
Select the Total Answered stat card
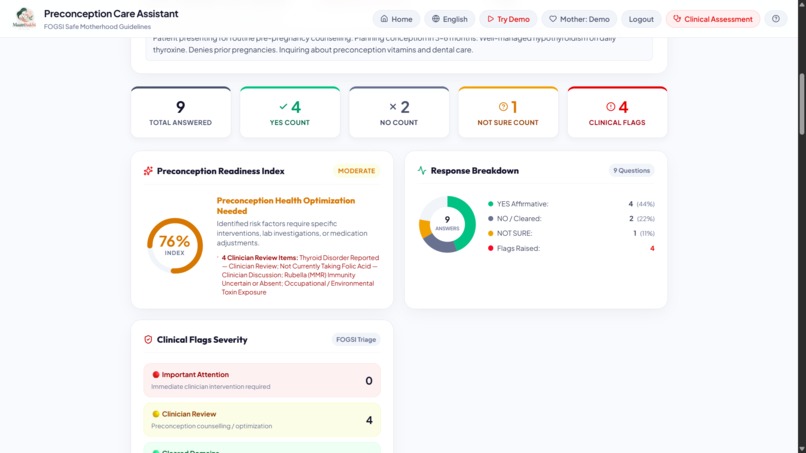click(x=181, y=112)
